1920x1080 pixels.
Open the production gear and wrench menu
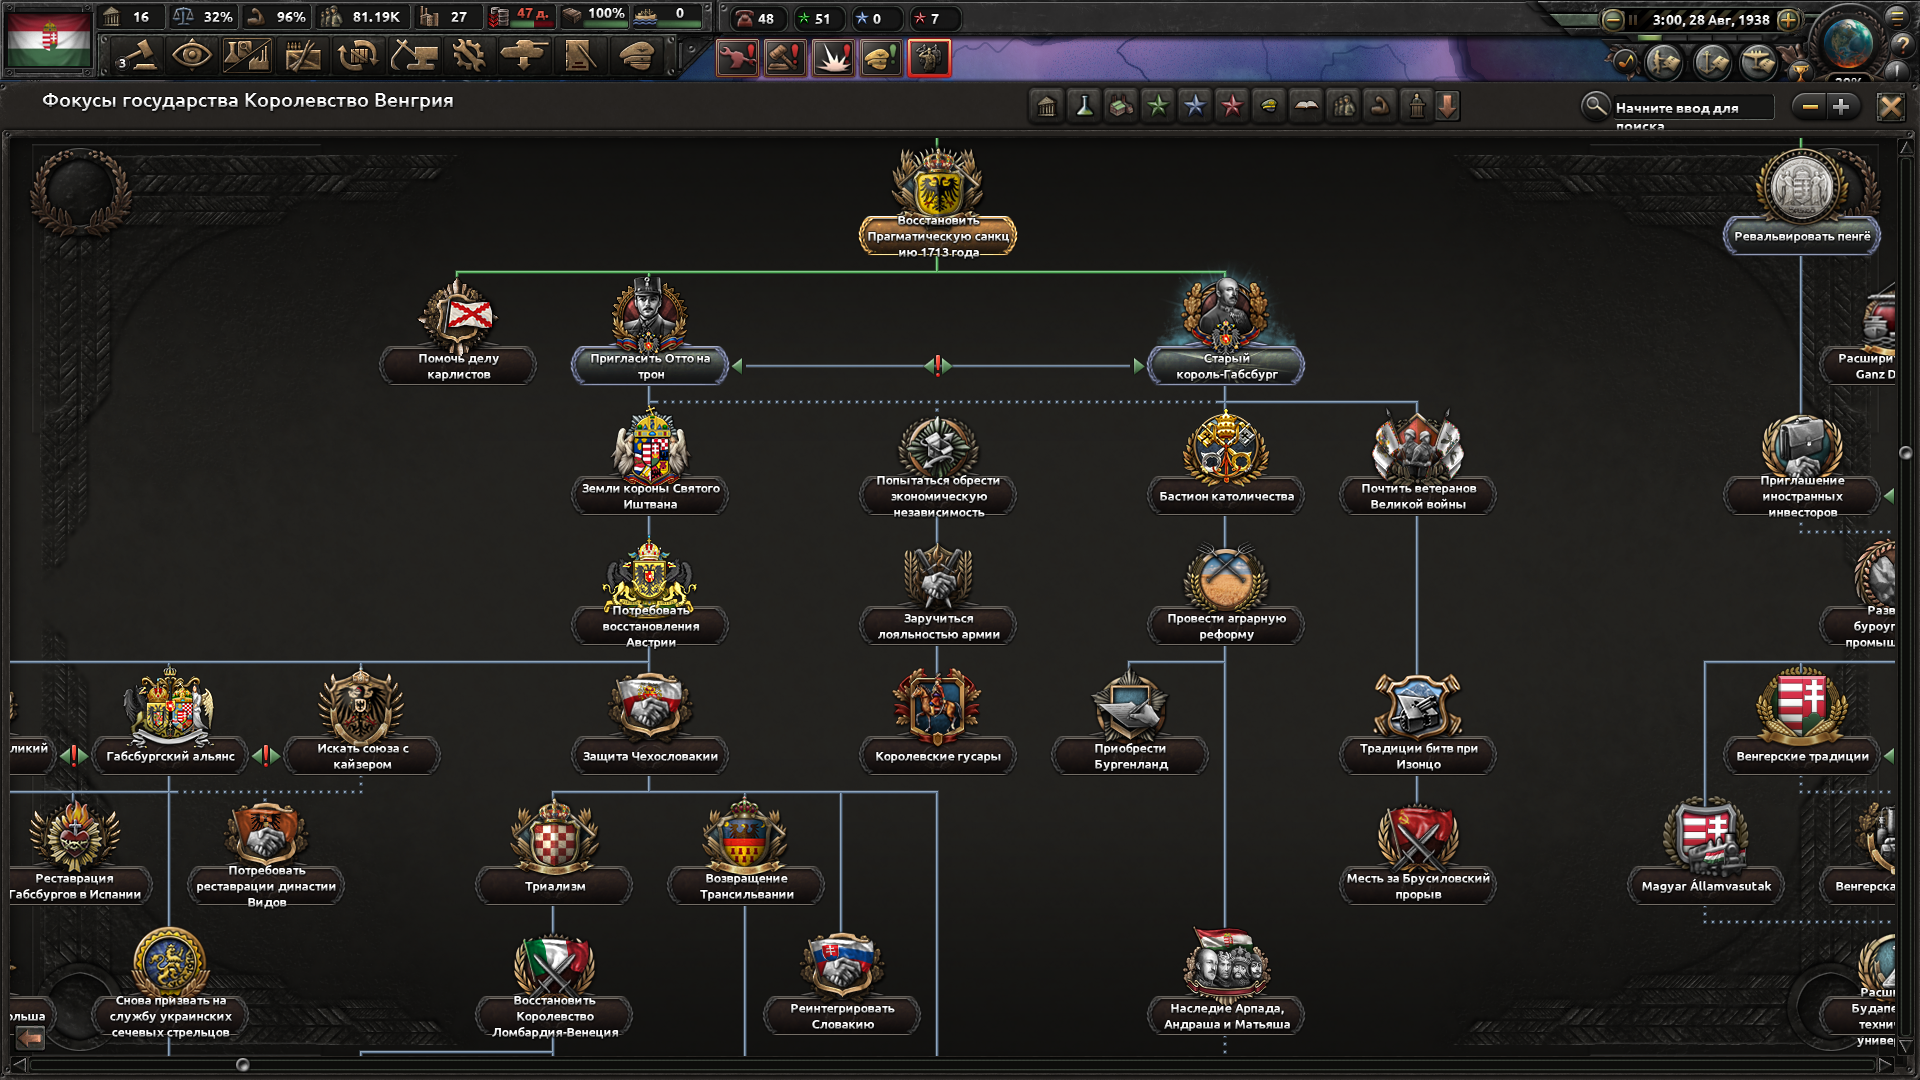(468, 56)
